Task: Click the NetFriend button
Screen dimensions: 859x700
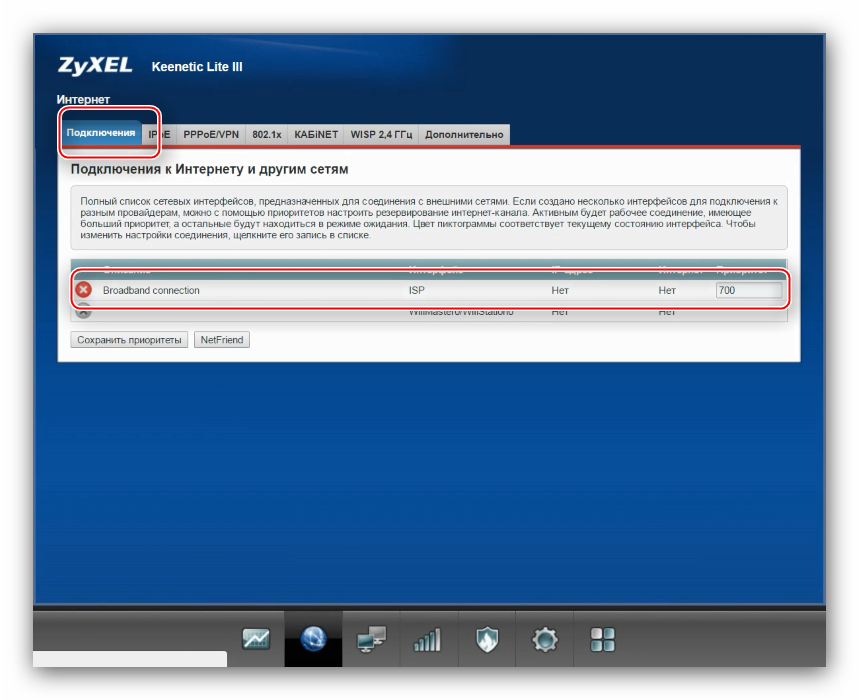Action: (222, 340)
